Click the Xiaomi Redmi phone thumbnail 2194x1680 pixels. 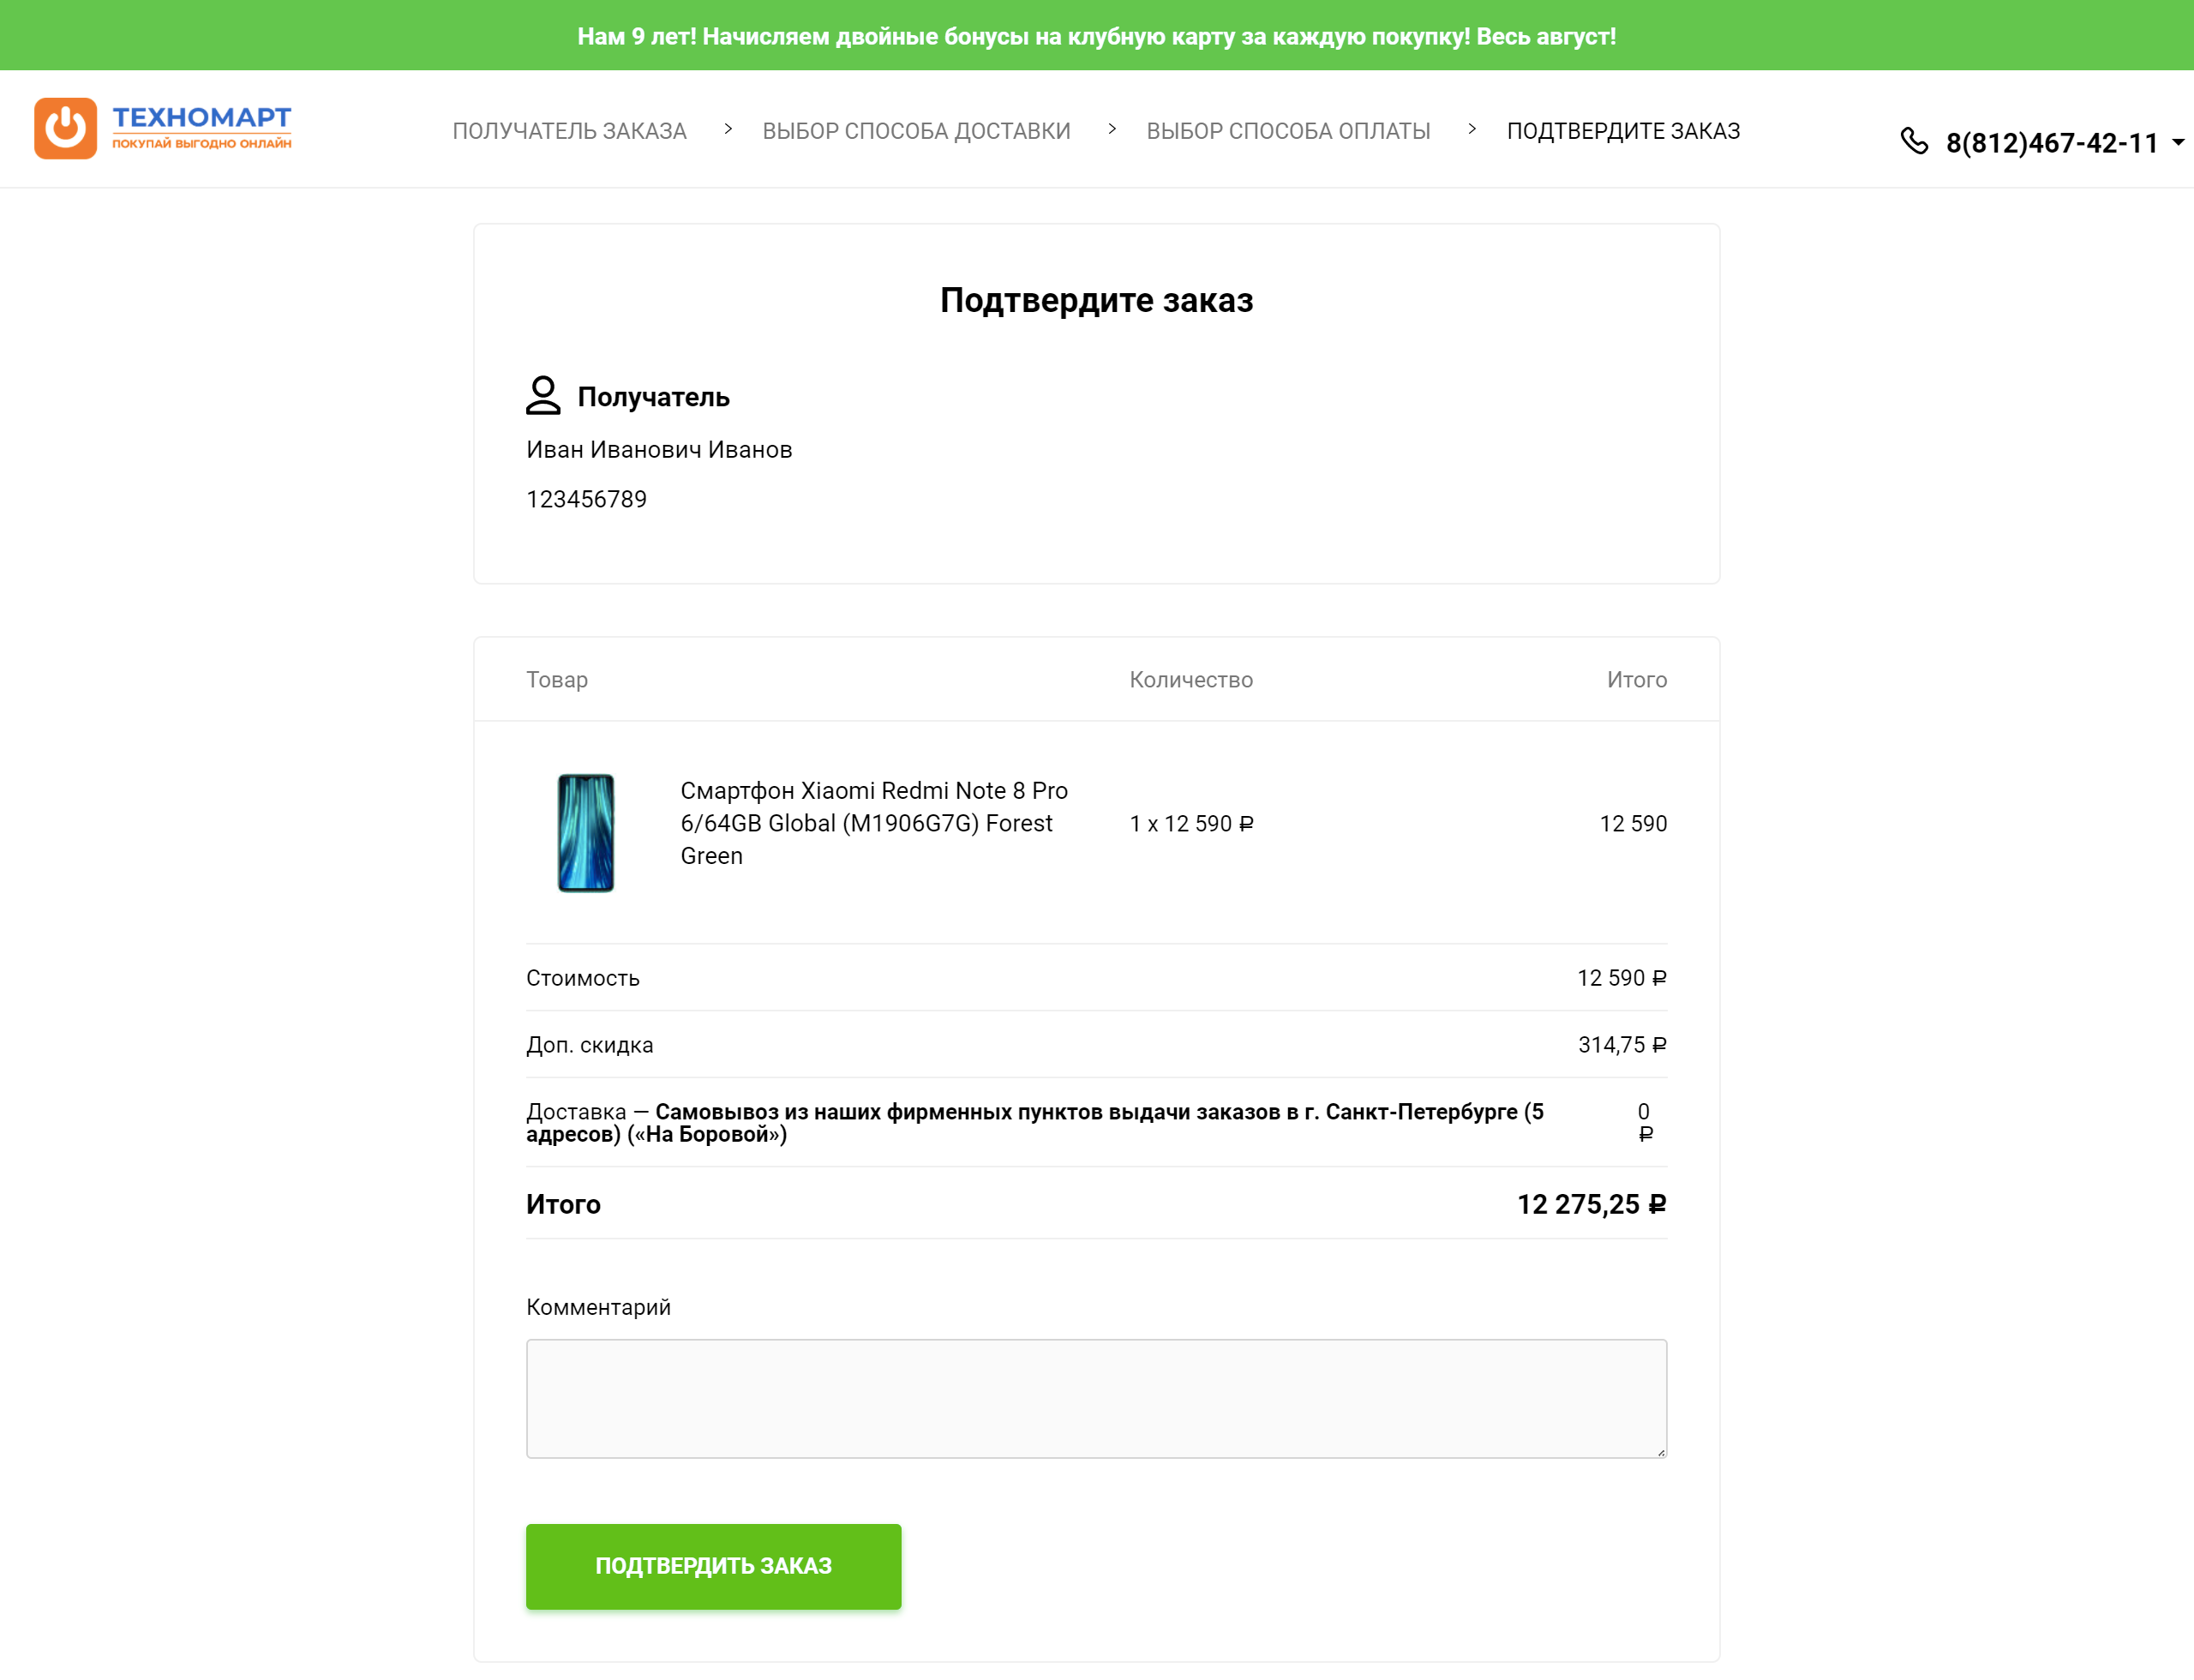click(585, 832)
